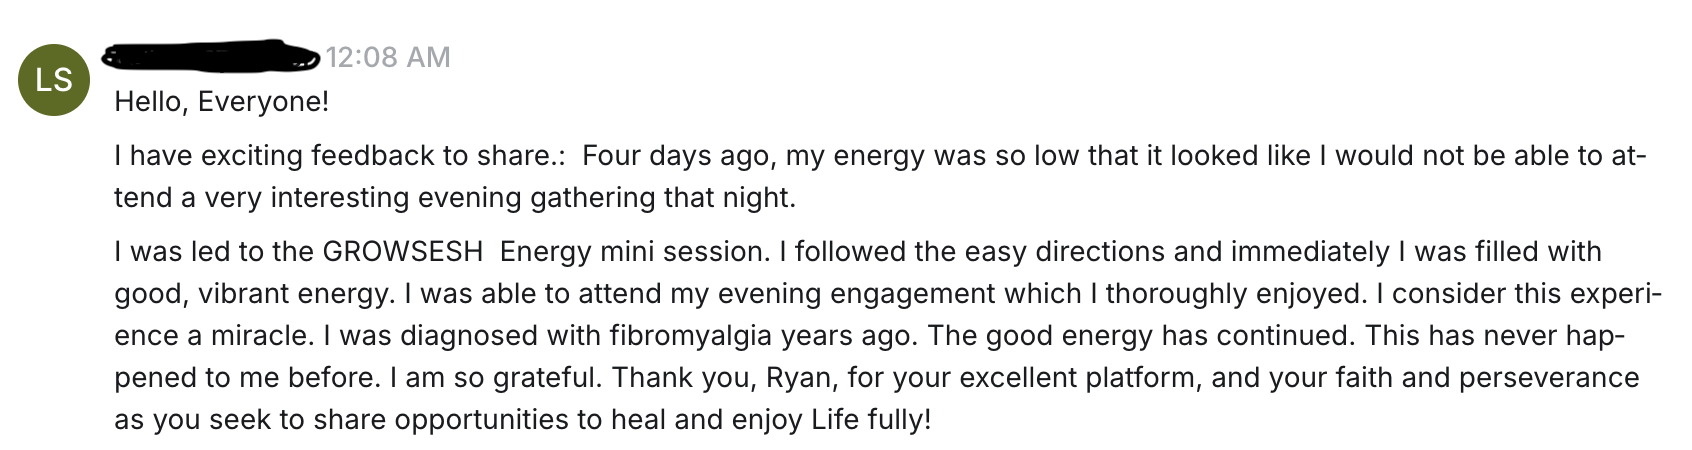1692x450 pixels.
Task: Click the phrase "thoroughly enjoyed"
Action: [1232, 294]
